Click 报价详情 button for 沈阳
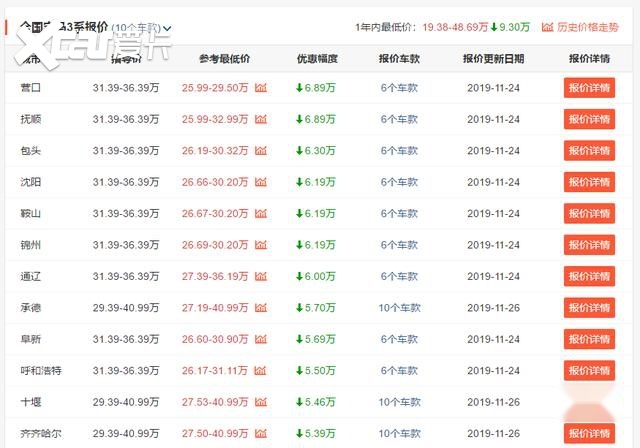The height and width of the screenshot is (448, 640). coord(589,182)
